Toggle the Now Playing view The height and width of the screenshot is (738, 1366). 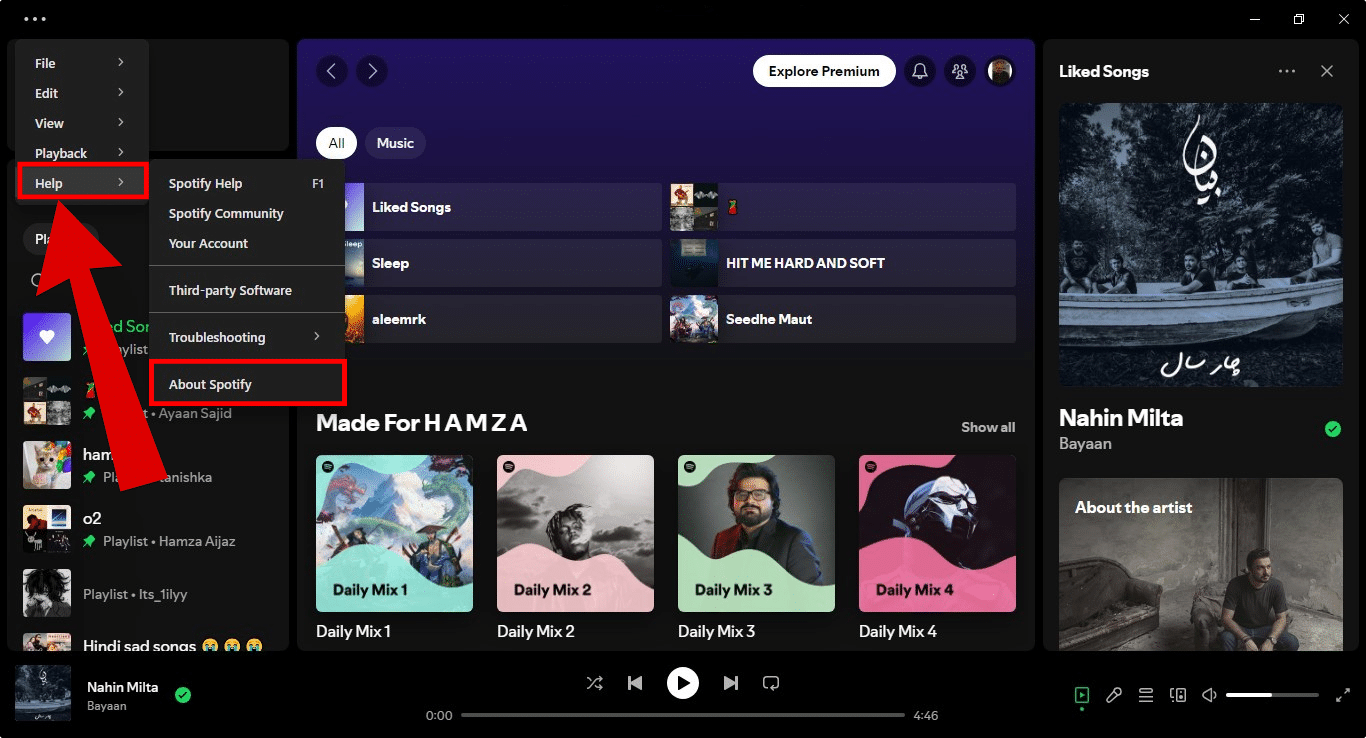(x=1081, y=695)
